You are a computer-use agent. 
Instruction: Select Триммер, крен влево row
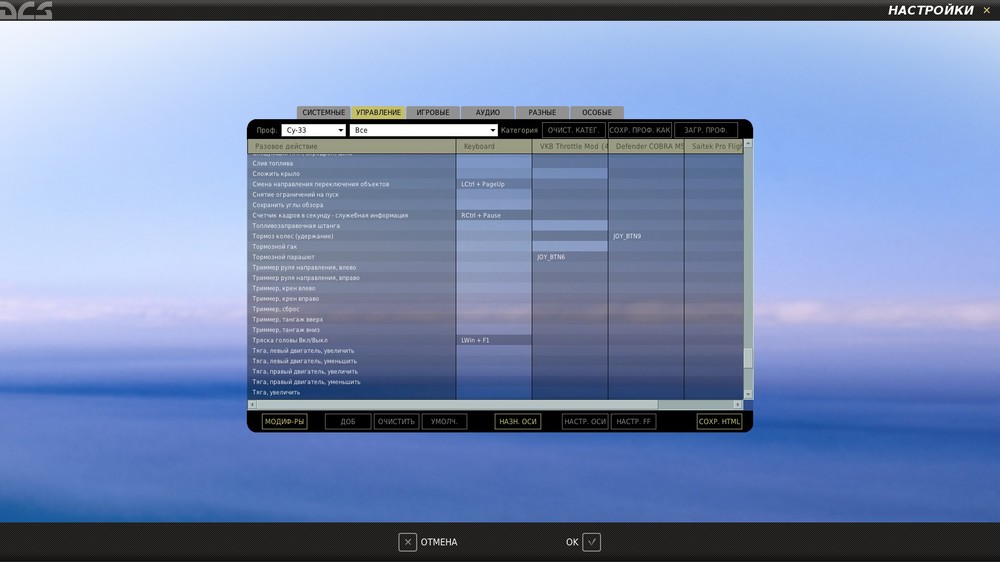[352, 288]
